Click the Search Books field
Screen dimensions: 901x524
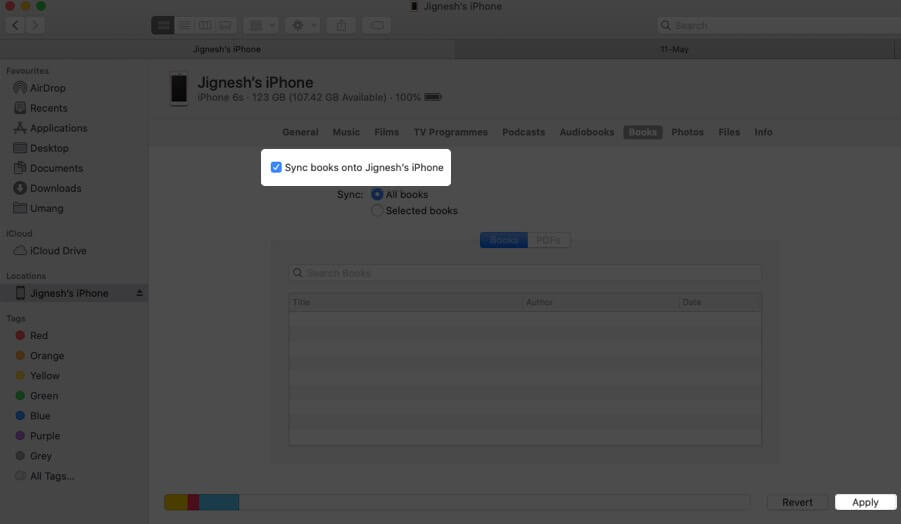(525, 273)
